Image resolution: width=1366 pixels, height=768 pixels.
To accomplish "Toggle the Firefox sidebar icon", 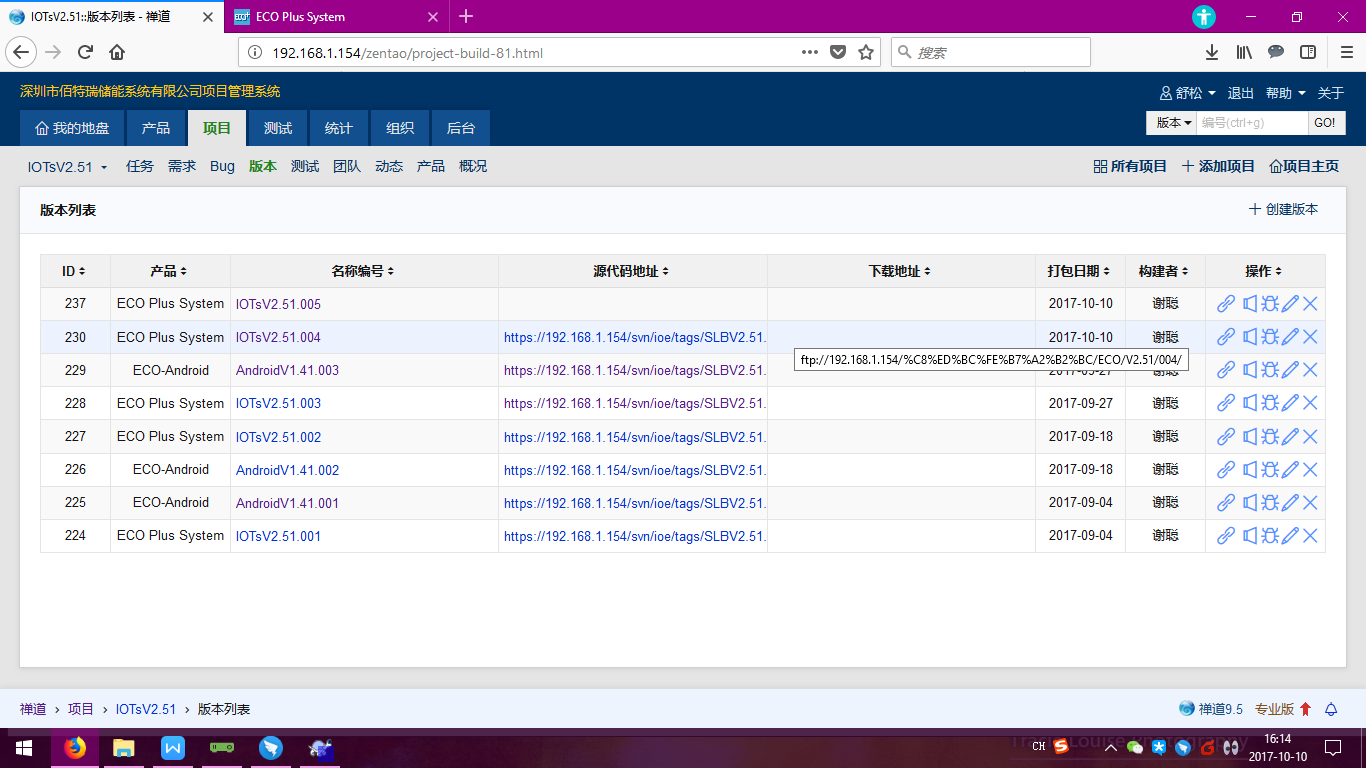I will (1308, 52).
